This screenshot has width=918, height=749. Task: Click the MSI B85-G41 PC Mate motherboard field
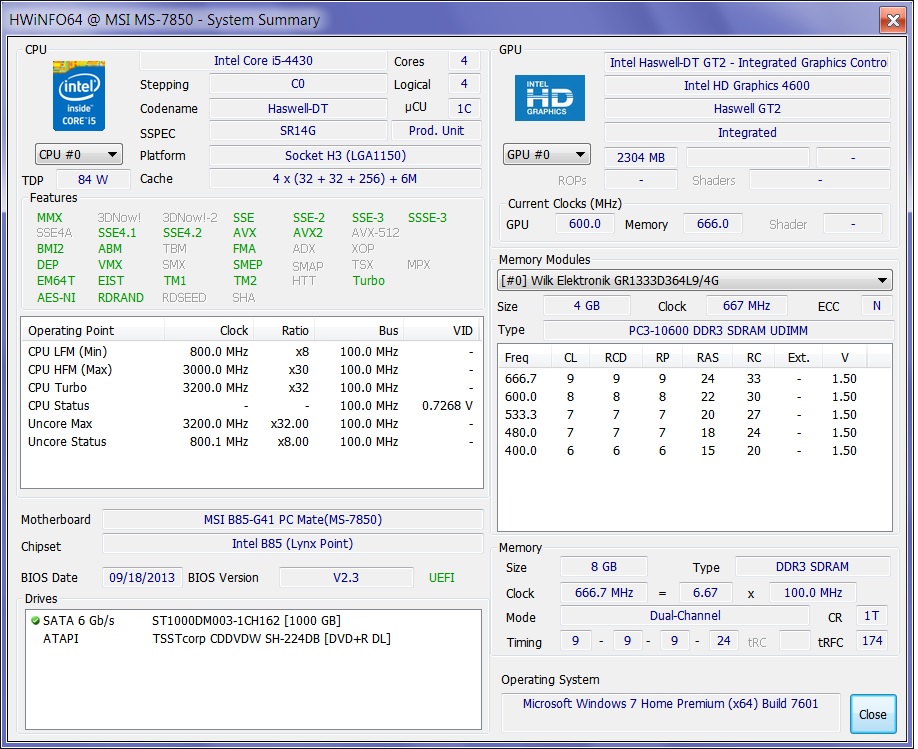tap(293, 519)
